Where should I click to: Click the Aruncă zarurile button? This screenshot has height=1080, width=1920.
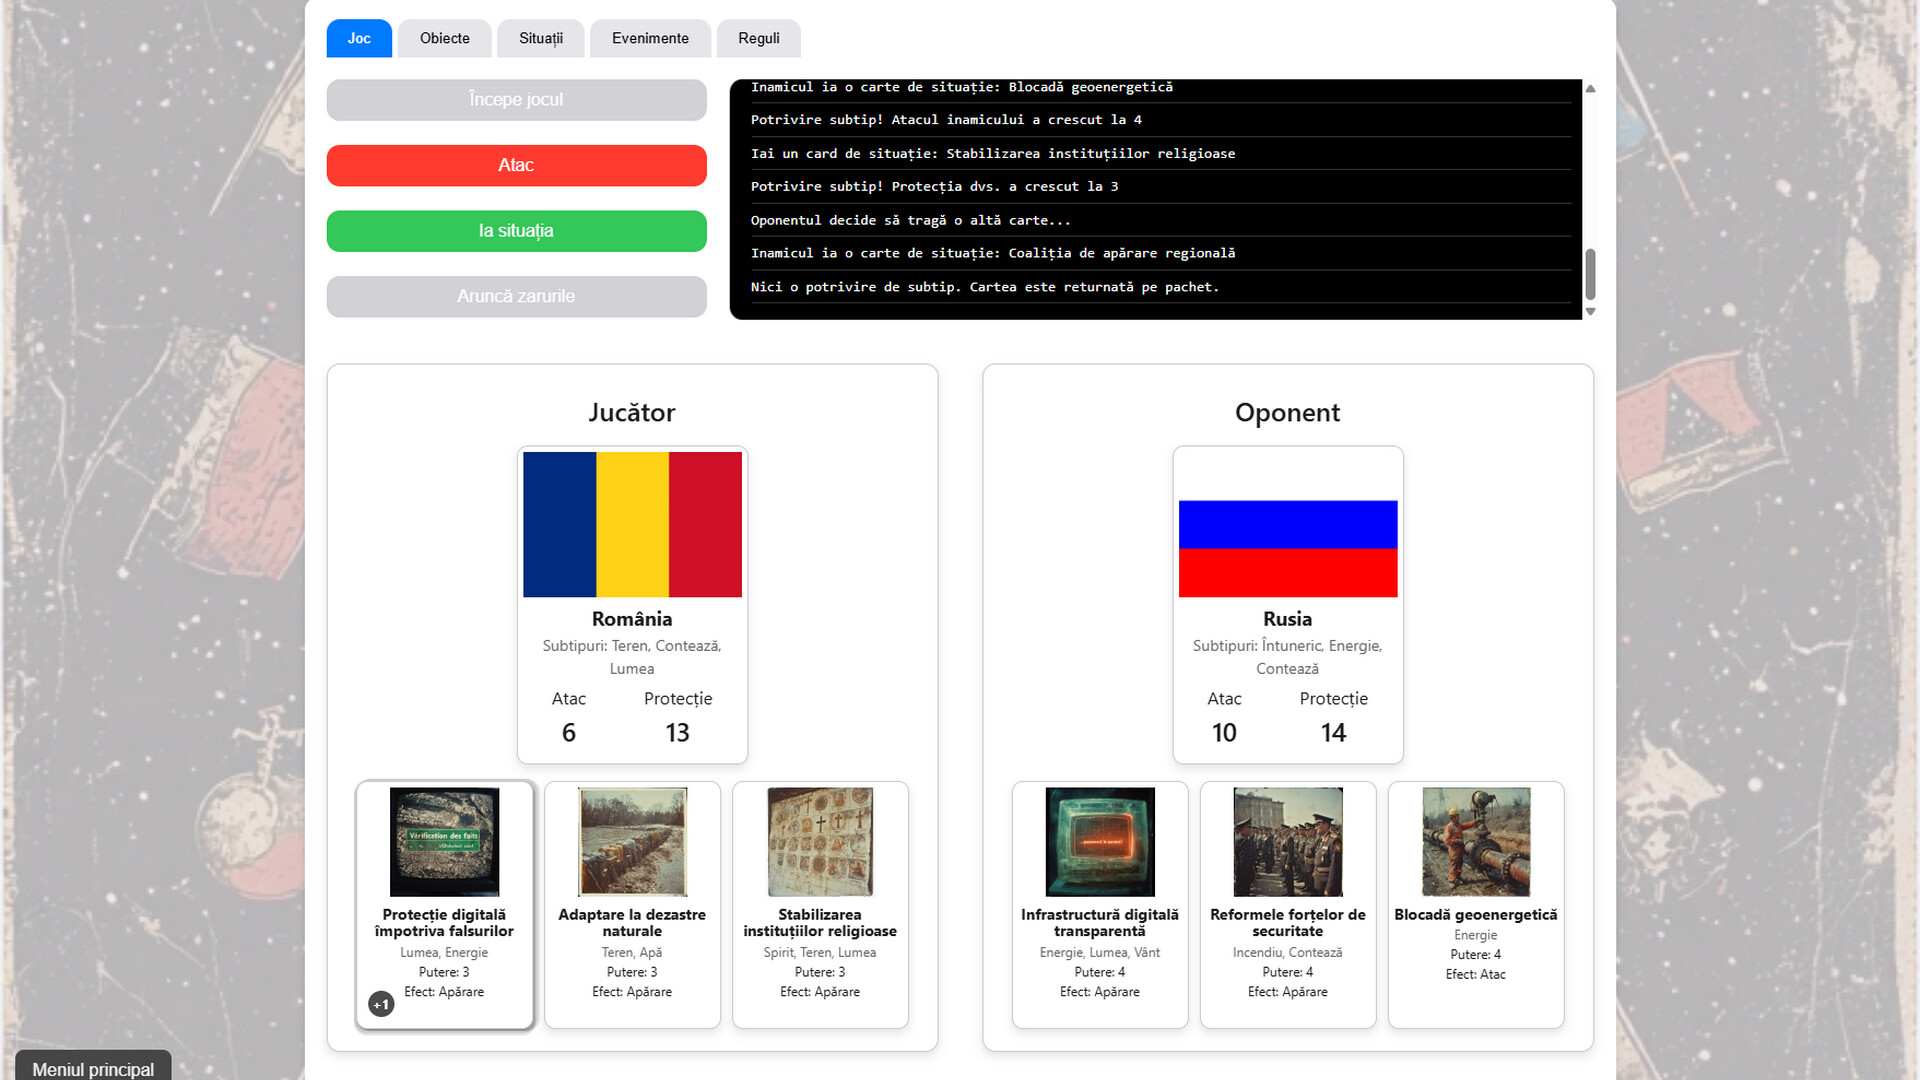click(516, 296)
